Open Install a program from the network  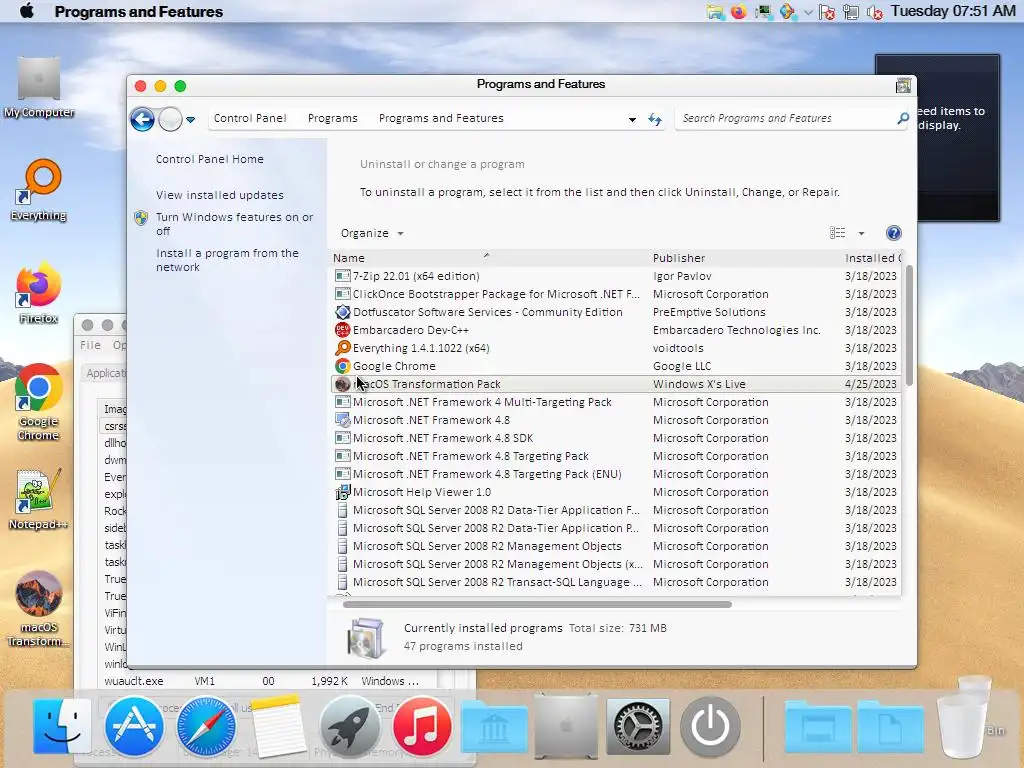227,260
